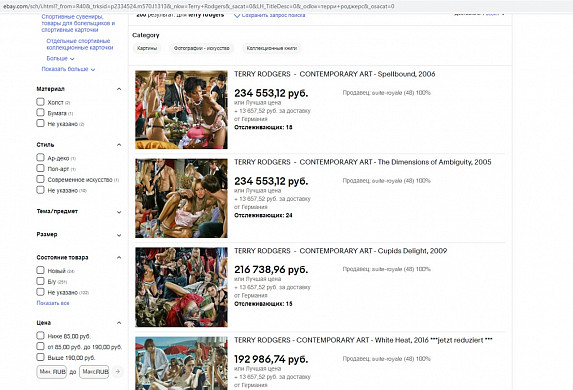The width and height of the screenshot is (573, 390).
Task: Open Спортивные сувениры category link
Action: tap(78, 23)
